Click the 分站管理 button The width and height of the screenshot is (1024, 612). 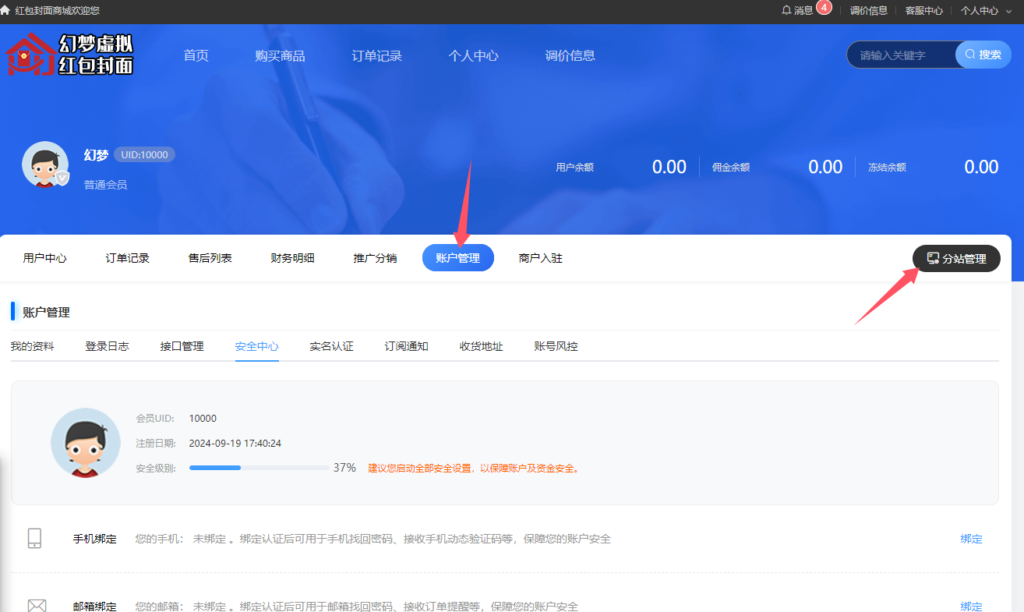(x=956, y=259)
